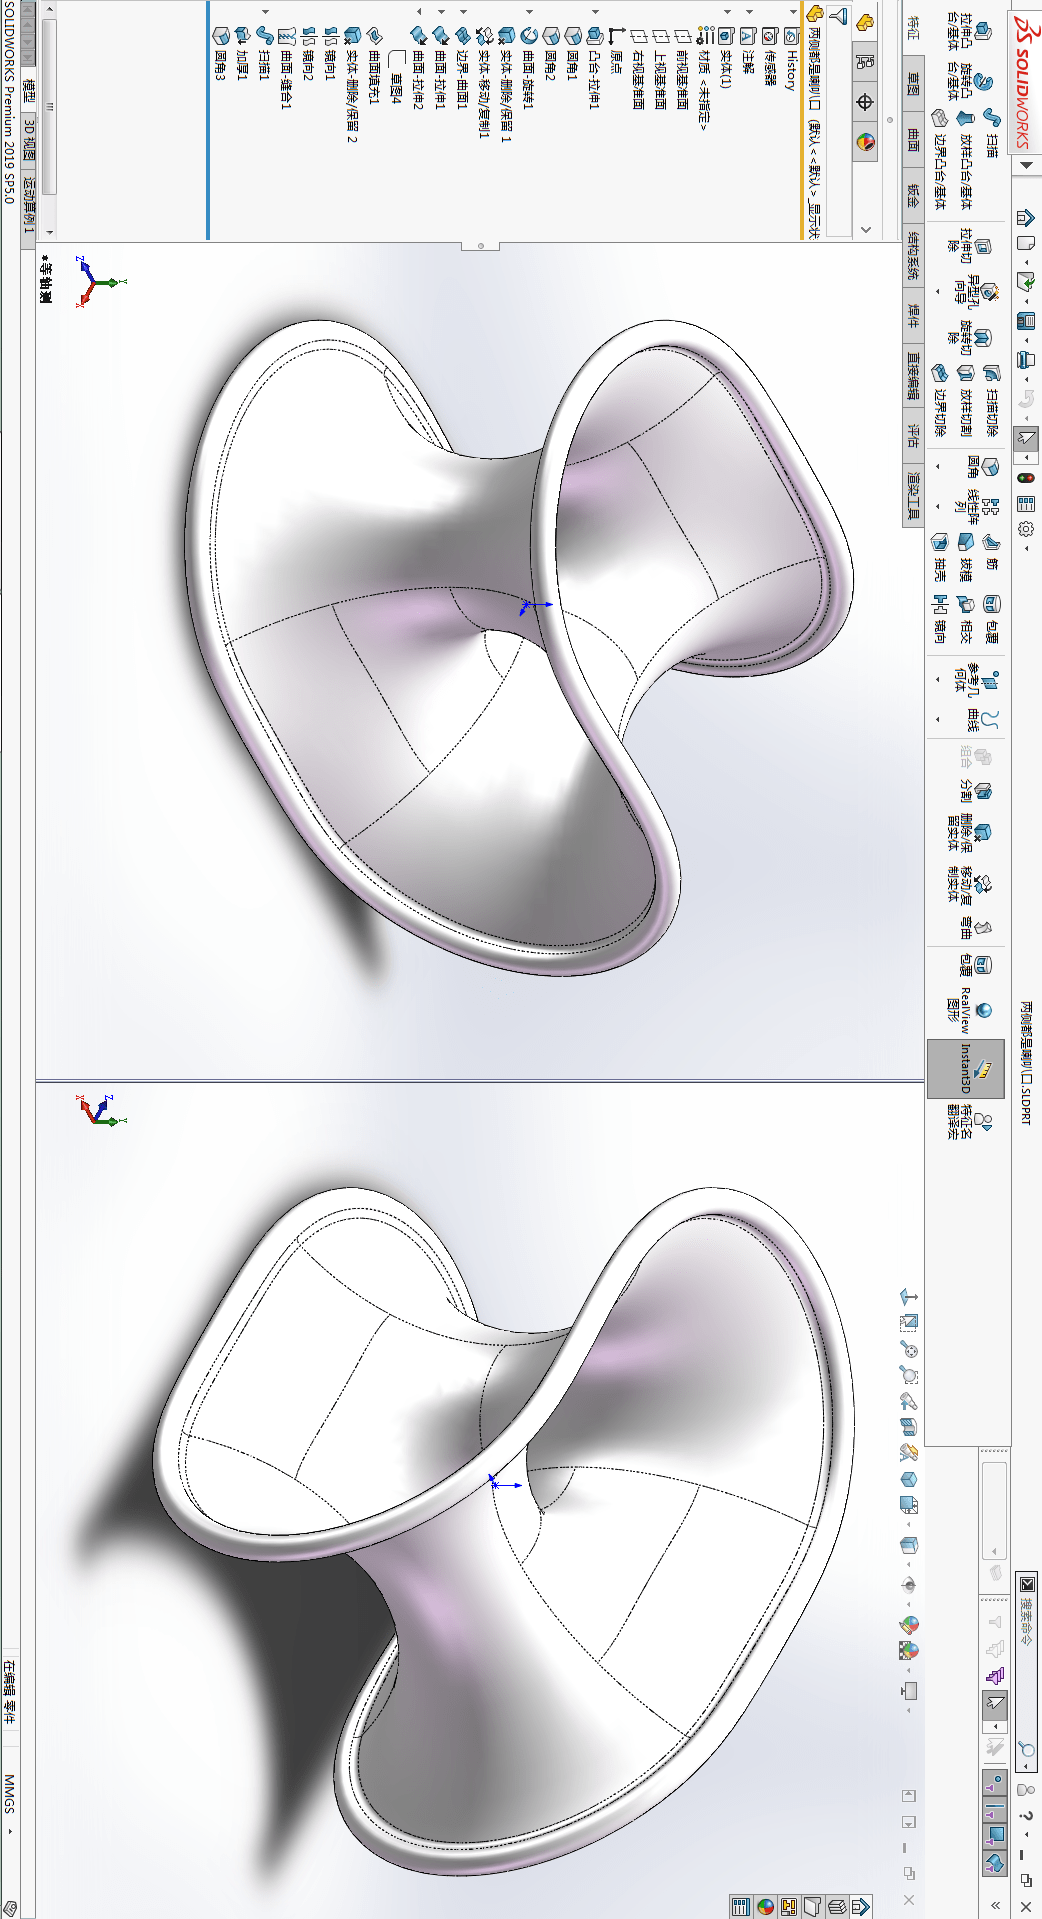Select the 旋转切除 revolved cut tool
This screenshot has height=1919, width=1042.
(x=971, y=336)
